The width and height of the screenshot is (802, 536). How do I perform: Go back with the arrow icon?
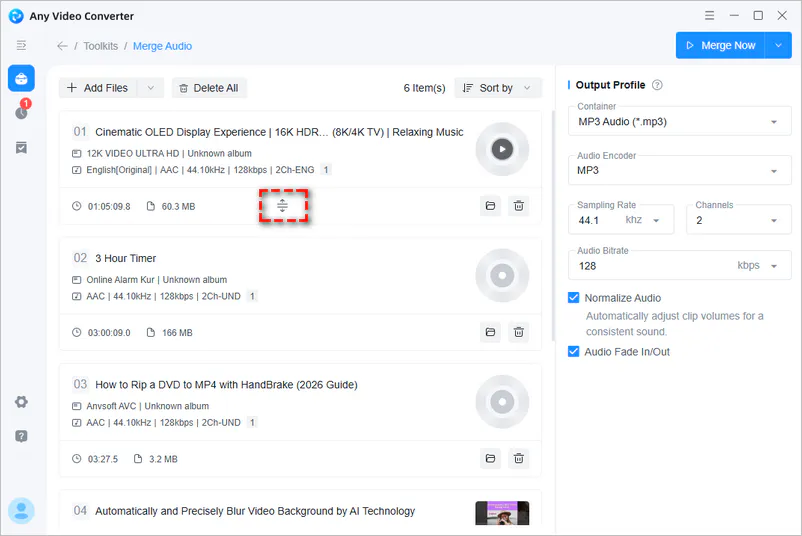[x=62, y=46]
